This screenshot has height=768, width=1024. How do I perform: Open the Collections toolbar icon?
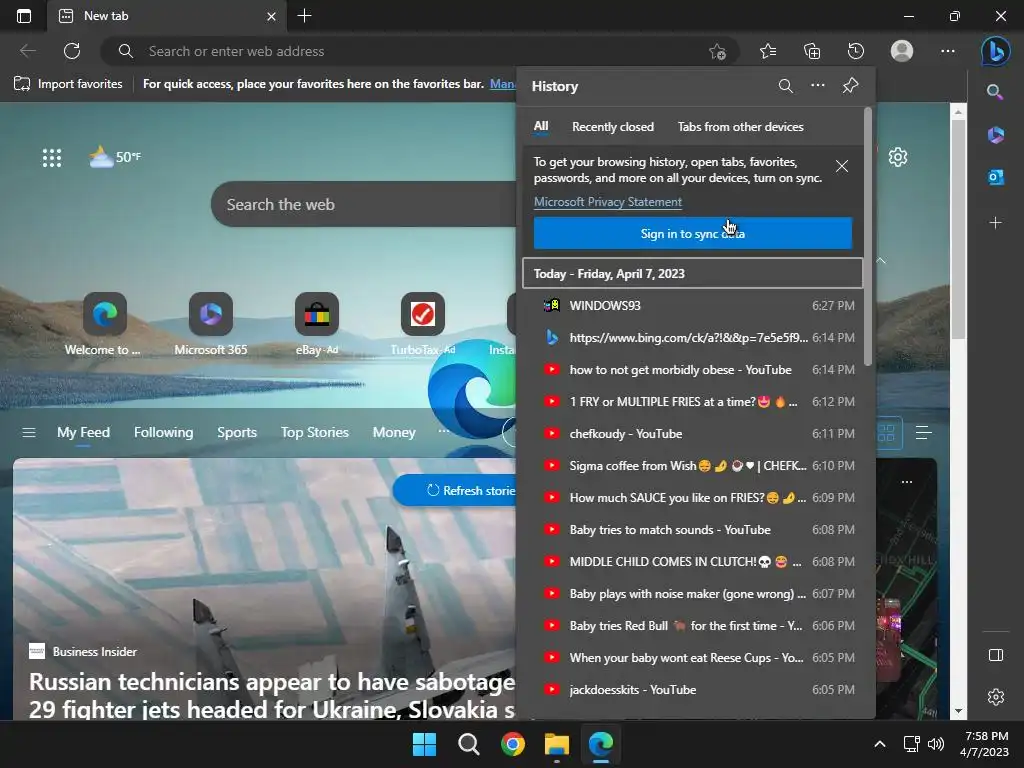pyautogui.click(x=812, y=51)
